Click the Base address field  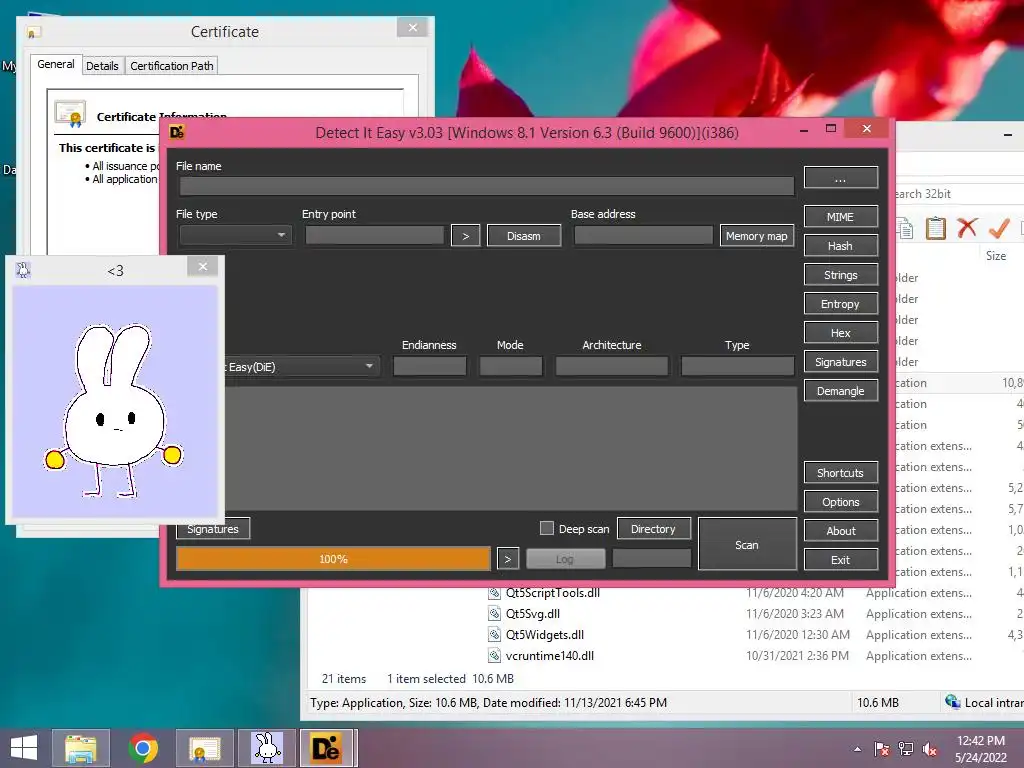(x=643, y=235)
